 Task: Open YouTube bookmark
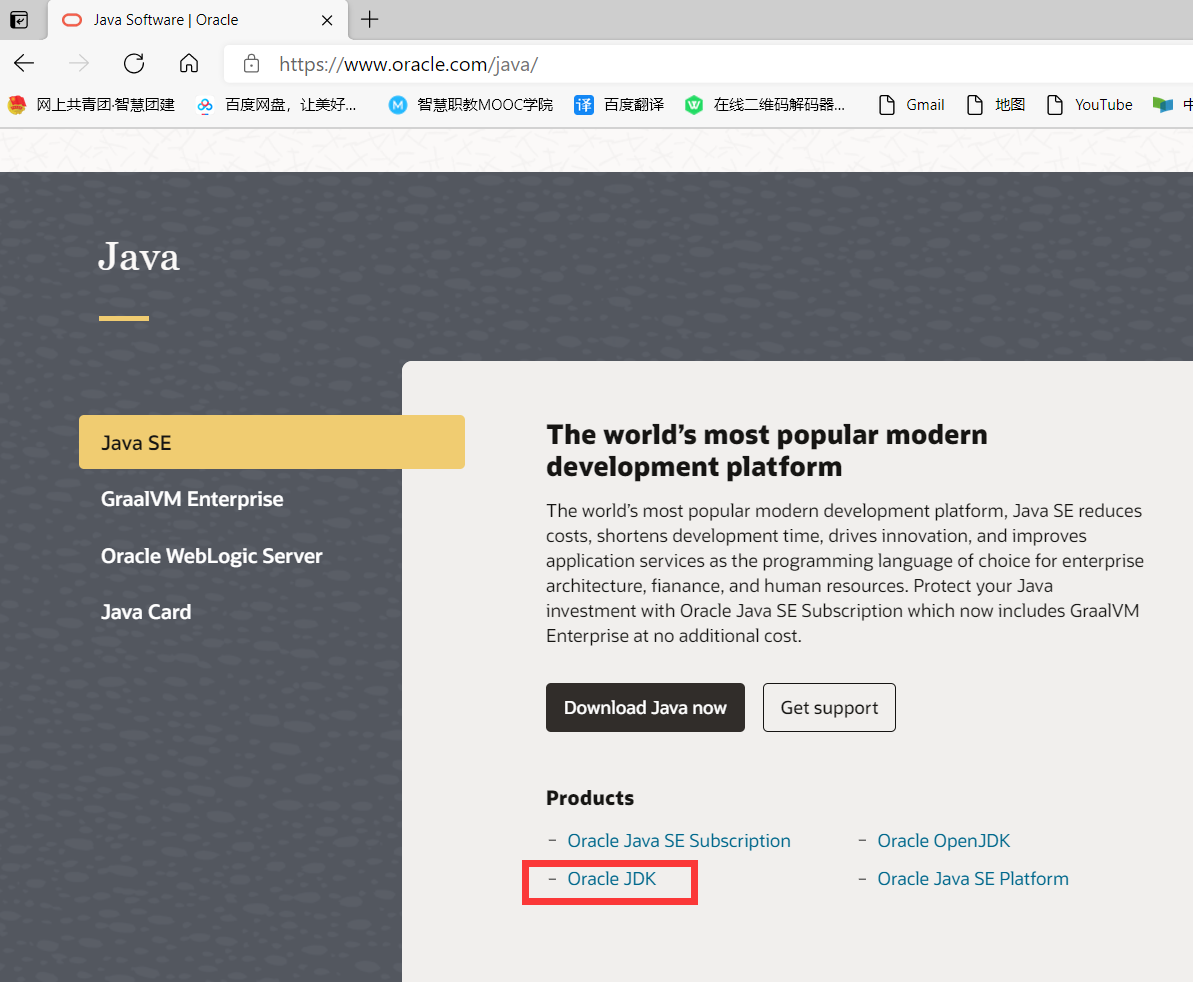1090,105
